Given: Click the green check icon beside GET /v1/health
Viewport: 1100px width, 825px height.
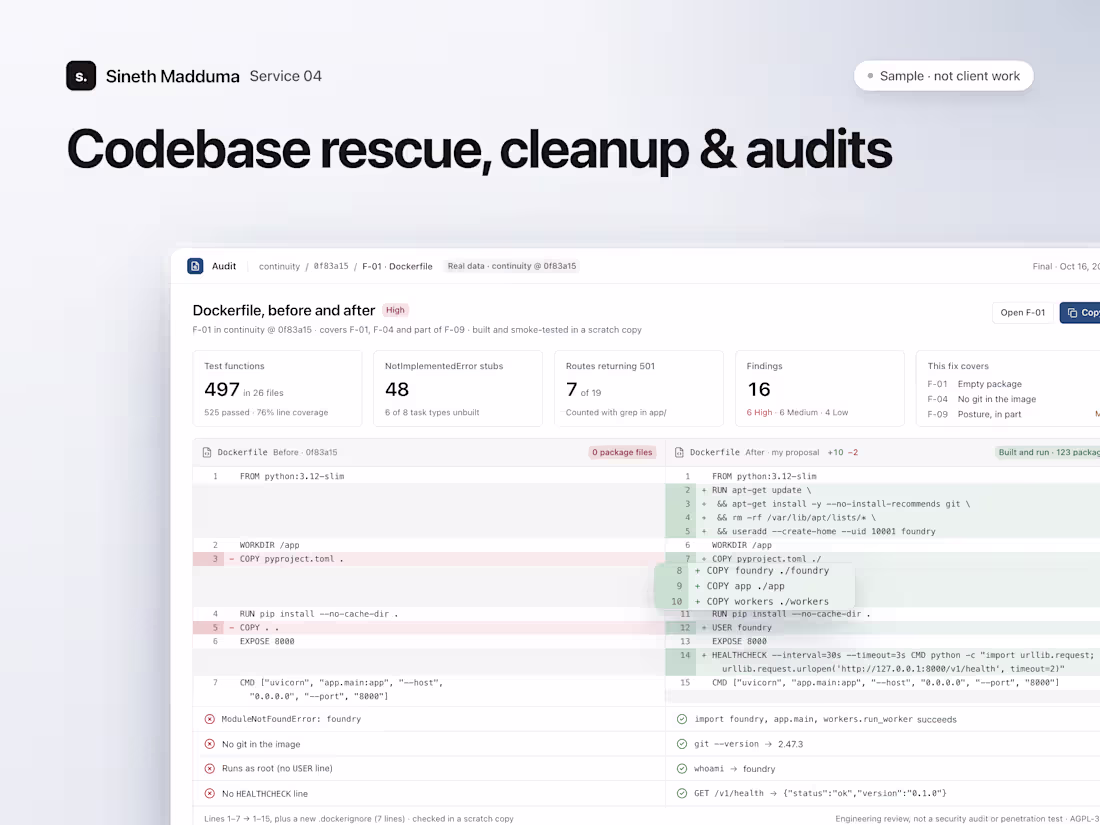Looking at the screenshot, I should (682, 793).
